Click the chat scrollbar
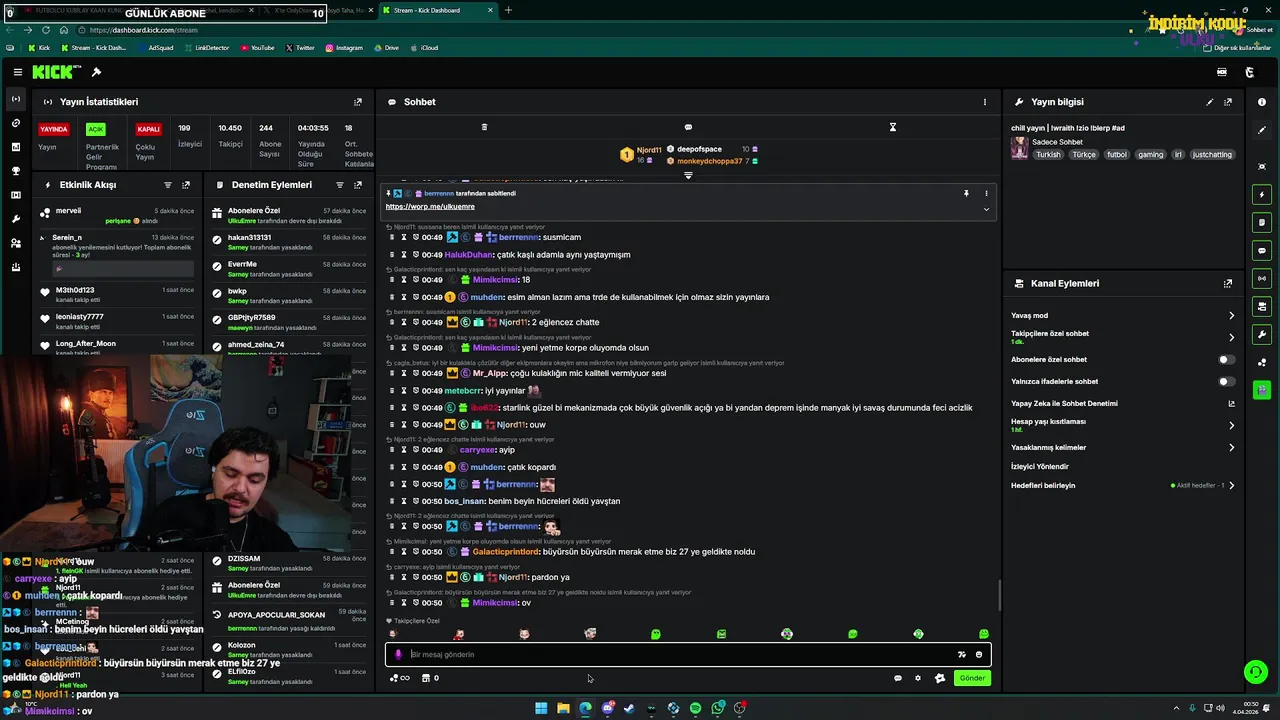This screenshot has width=1280, height=720. point(999,596)
